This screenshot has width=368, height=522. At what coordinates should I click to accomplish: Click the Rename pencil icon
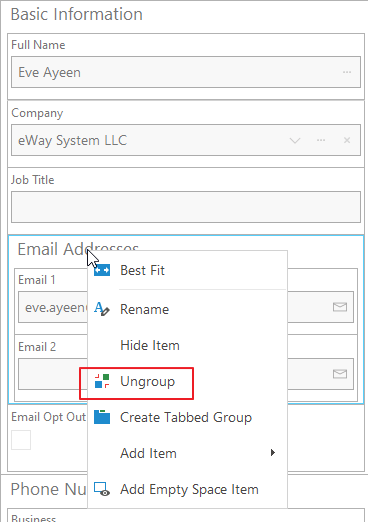[x=102, y=309]
